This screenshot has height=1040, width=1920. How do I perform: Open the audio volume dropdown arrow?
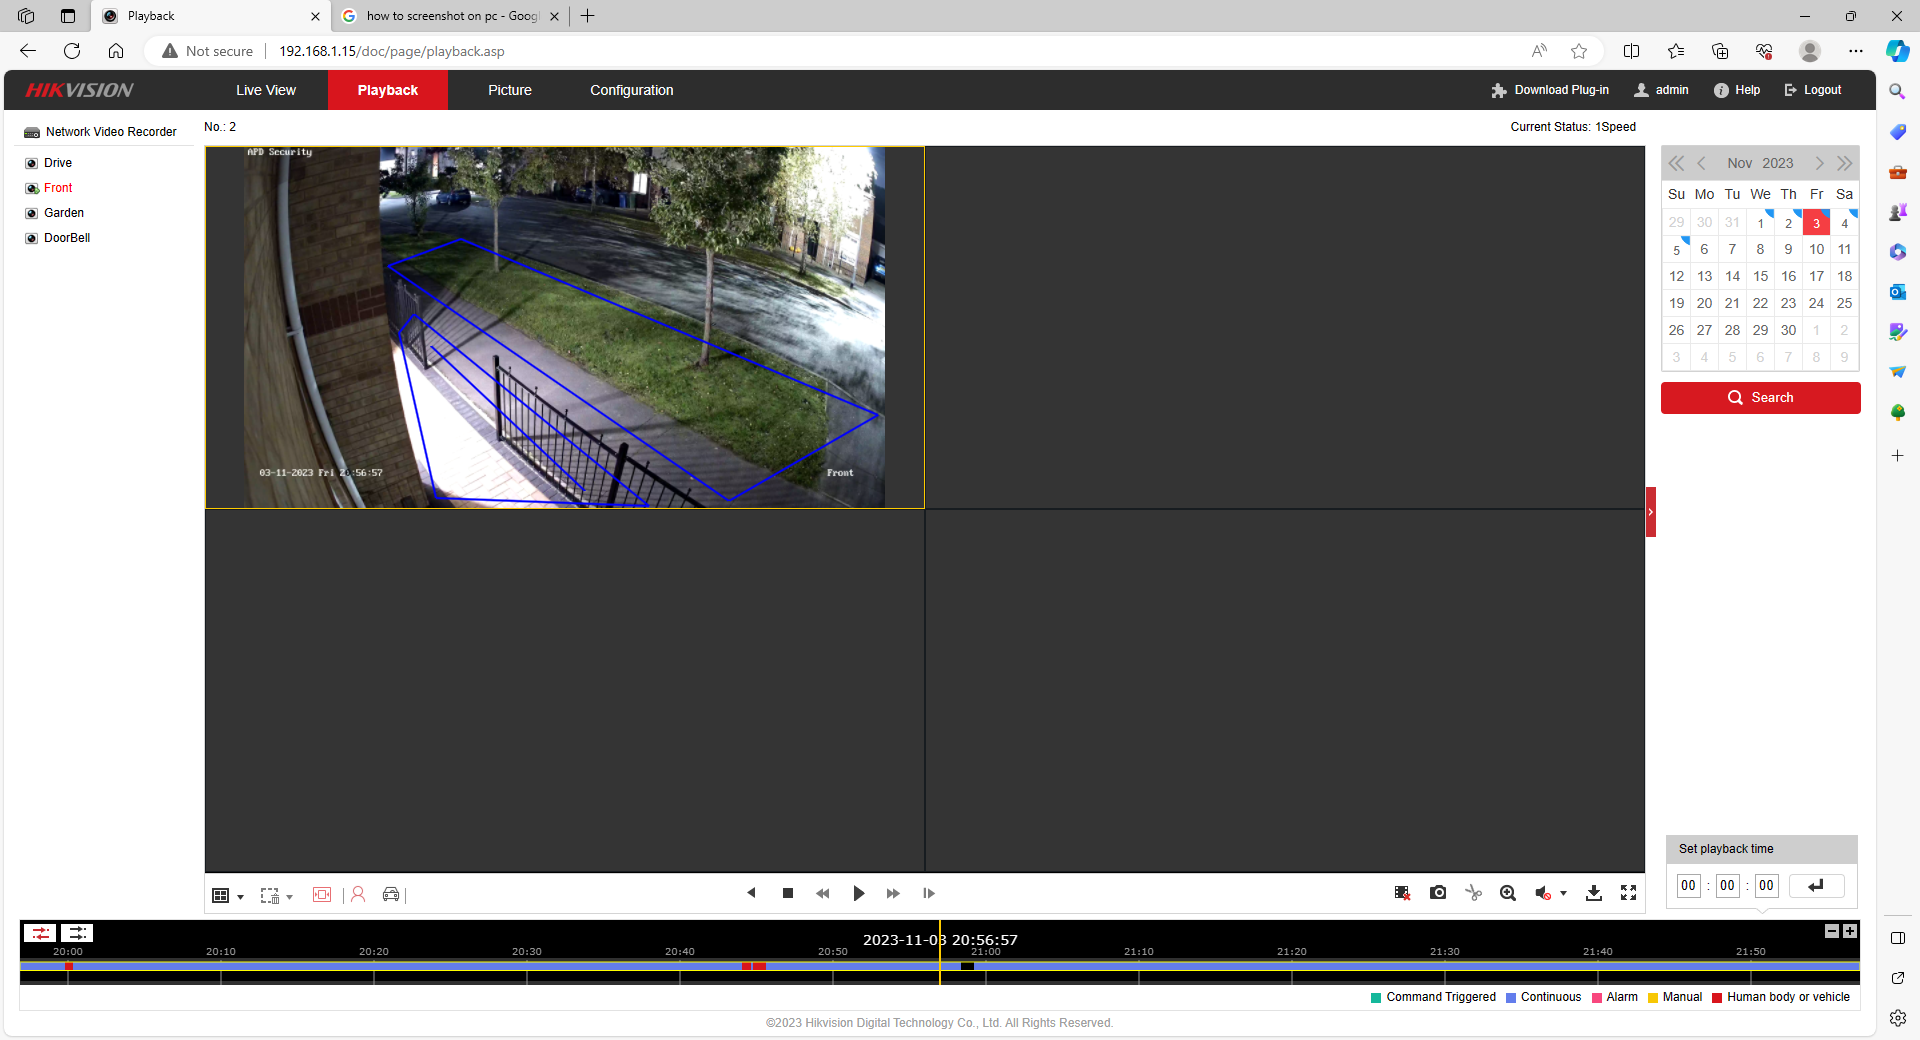click(1563, 894)
